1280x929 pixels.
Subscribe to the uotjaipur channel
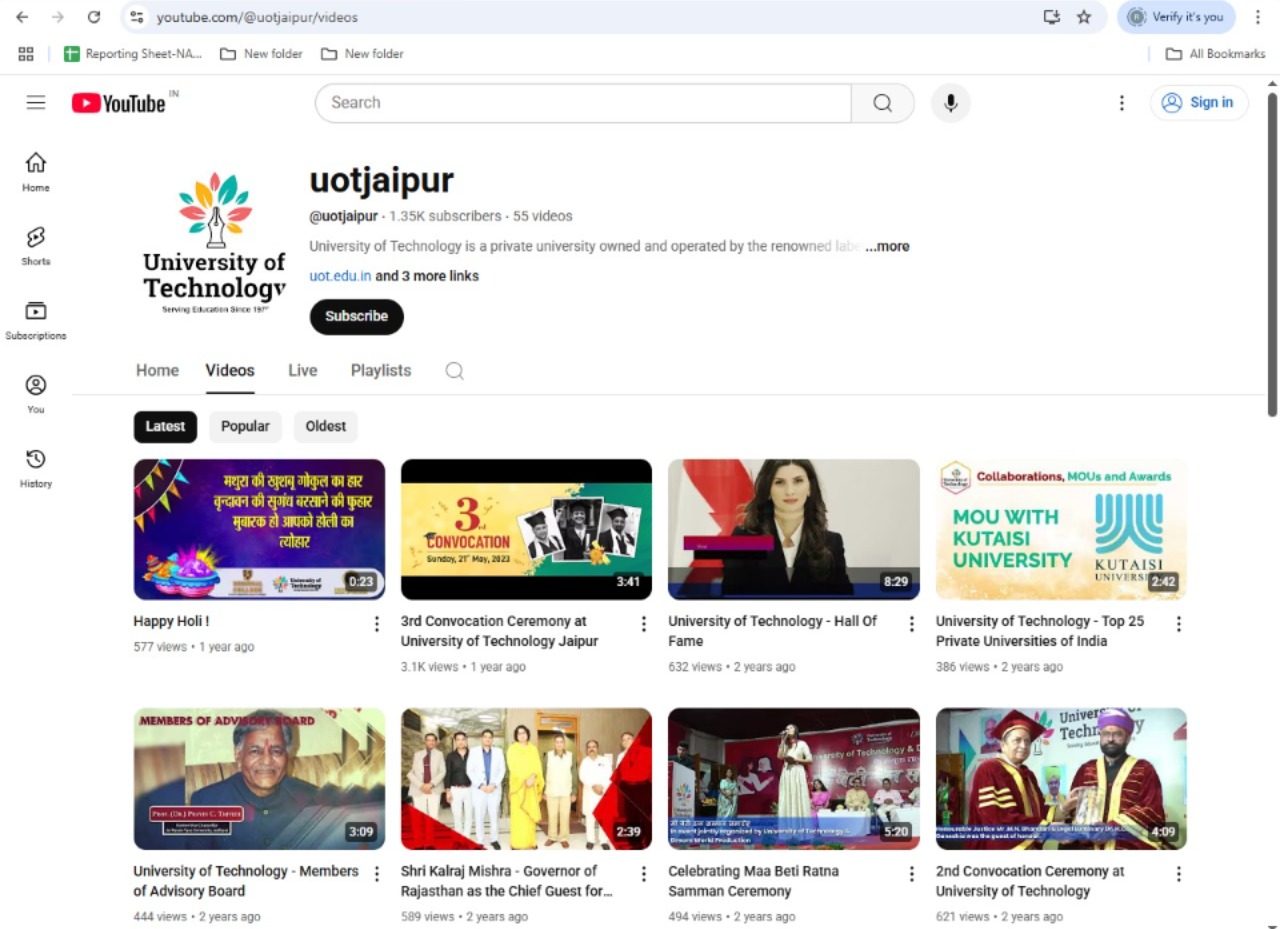(356, 316)
